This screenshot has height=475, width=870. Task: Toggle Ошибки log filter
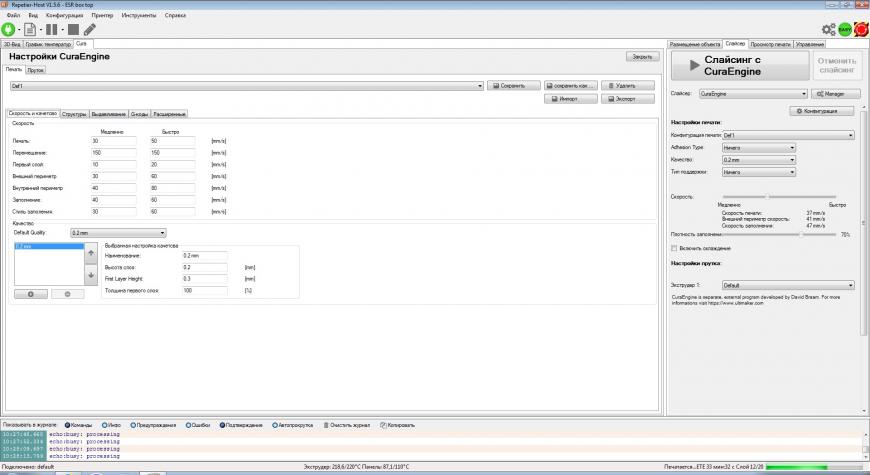pos(198,425)
